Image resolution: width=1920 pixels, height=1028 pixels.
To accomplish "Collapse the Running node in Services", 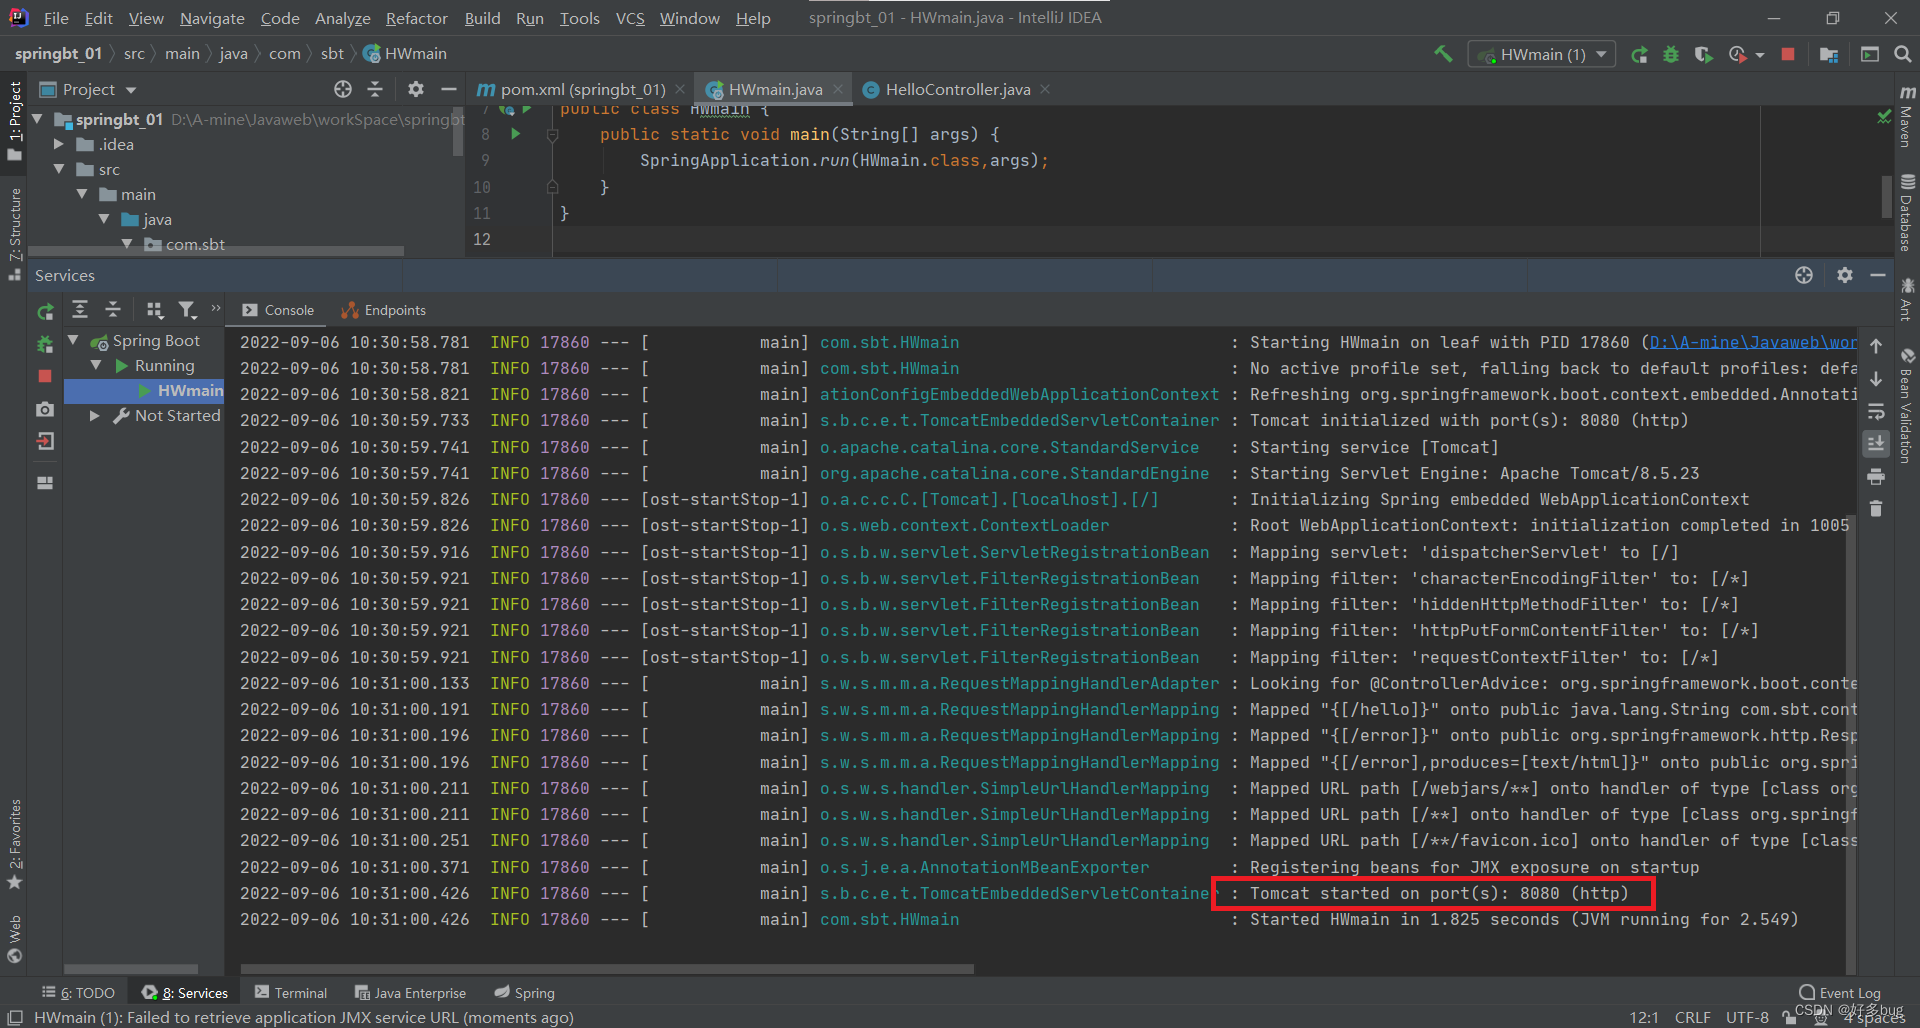I will coord(96,366).
